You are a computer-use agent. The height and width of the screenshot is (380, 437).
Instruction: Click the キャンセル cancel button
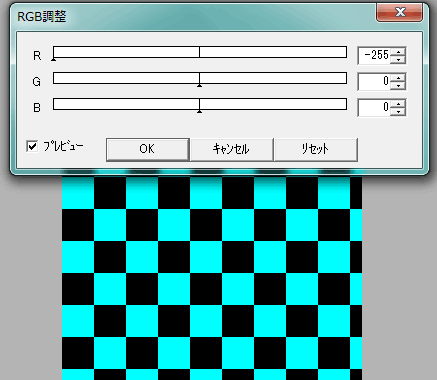tap(232, 149)
